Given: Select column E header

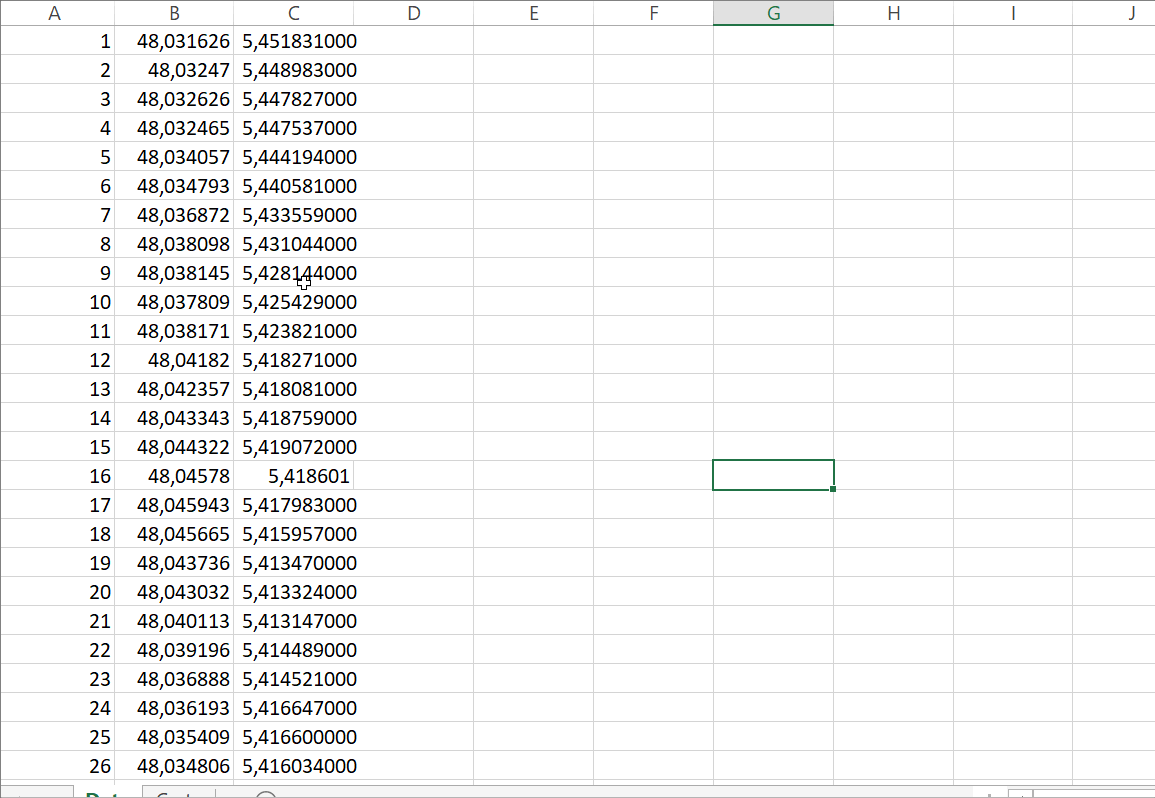Looking at the screenshot, I should (534, 13).
